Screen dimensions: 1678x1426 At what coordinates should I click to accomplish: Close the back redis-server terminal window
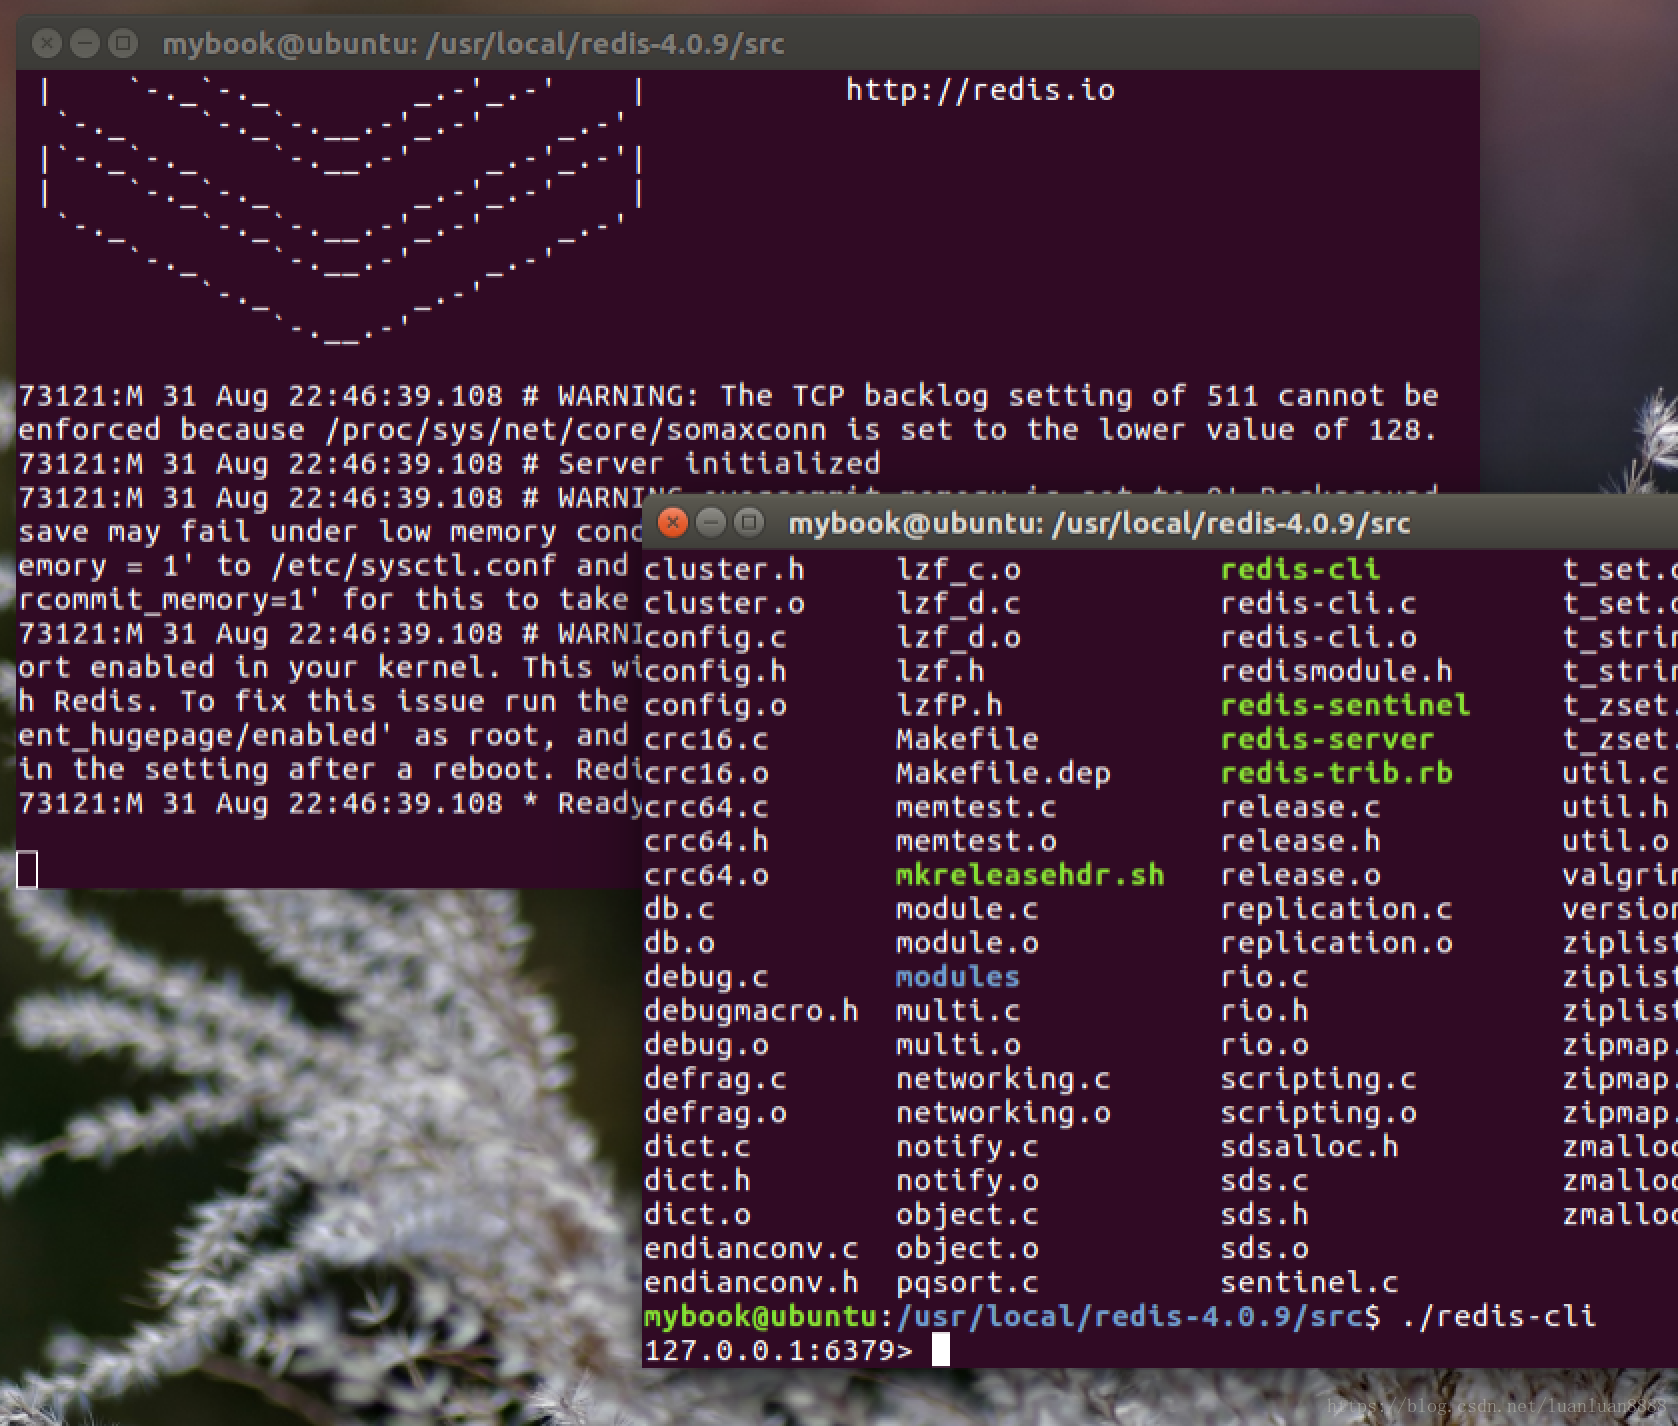tap(47, 43)
